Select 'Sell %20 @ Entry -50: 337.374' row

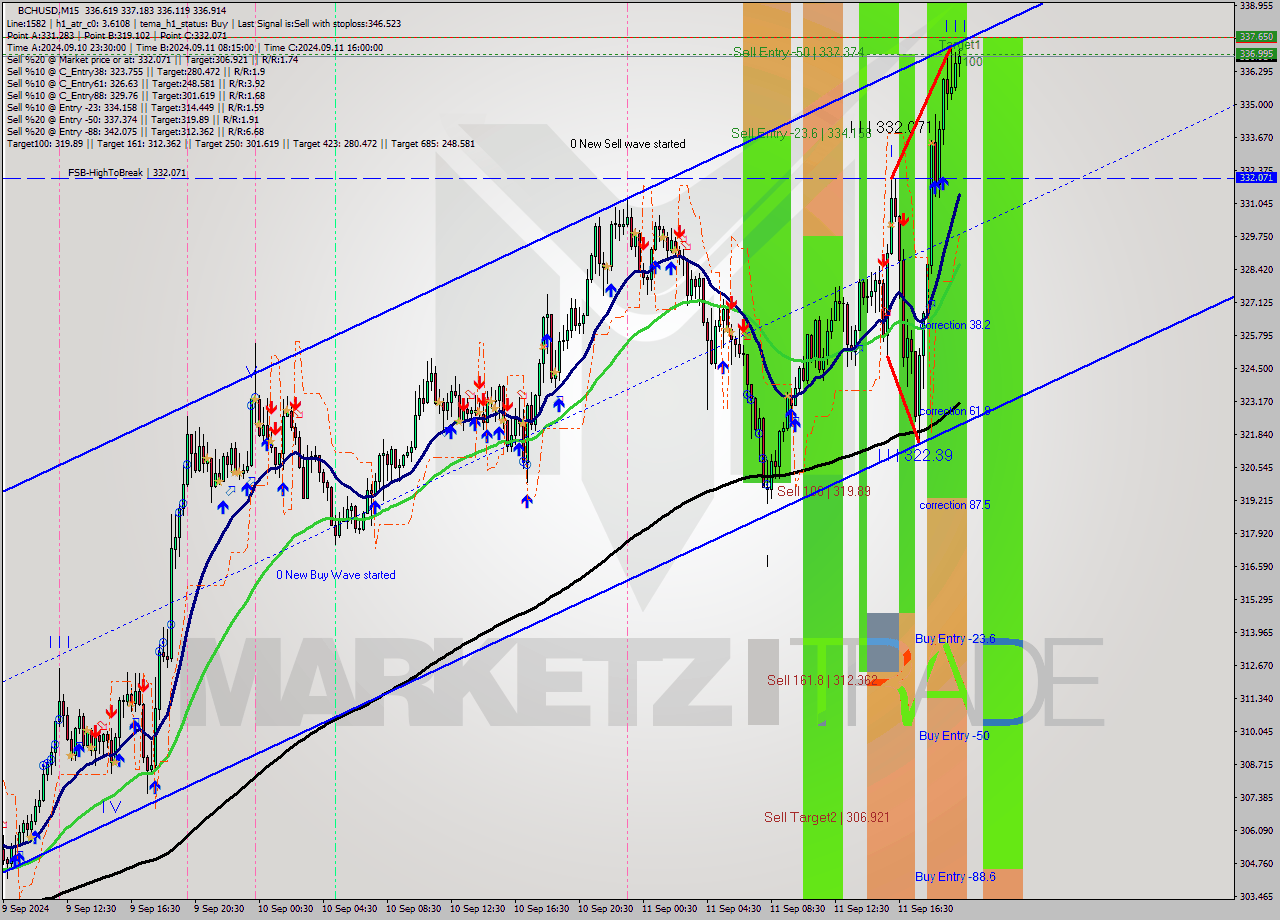tap(135, 119)
